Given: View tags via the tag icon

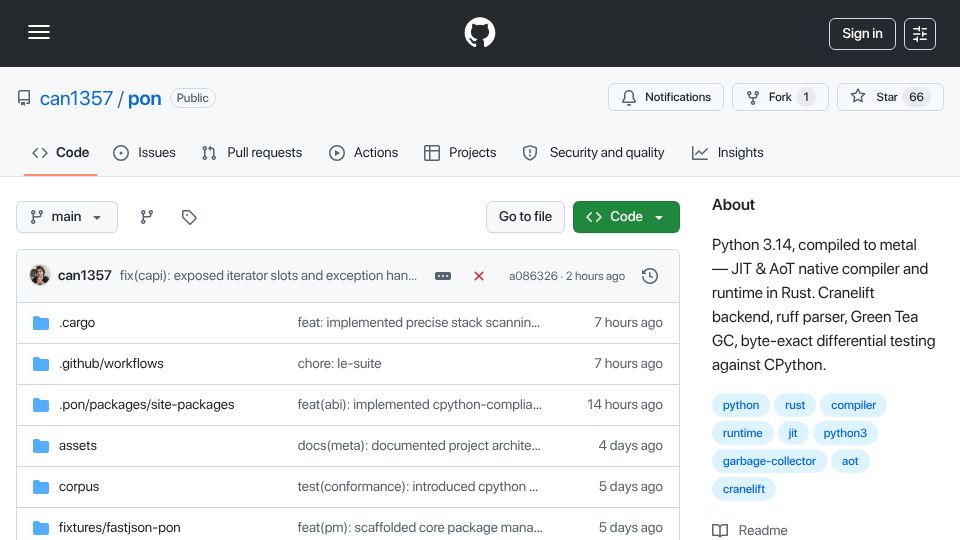Looking at the screenshot, I should [x=189, y=217].
